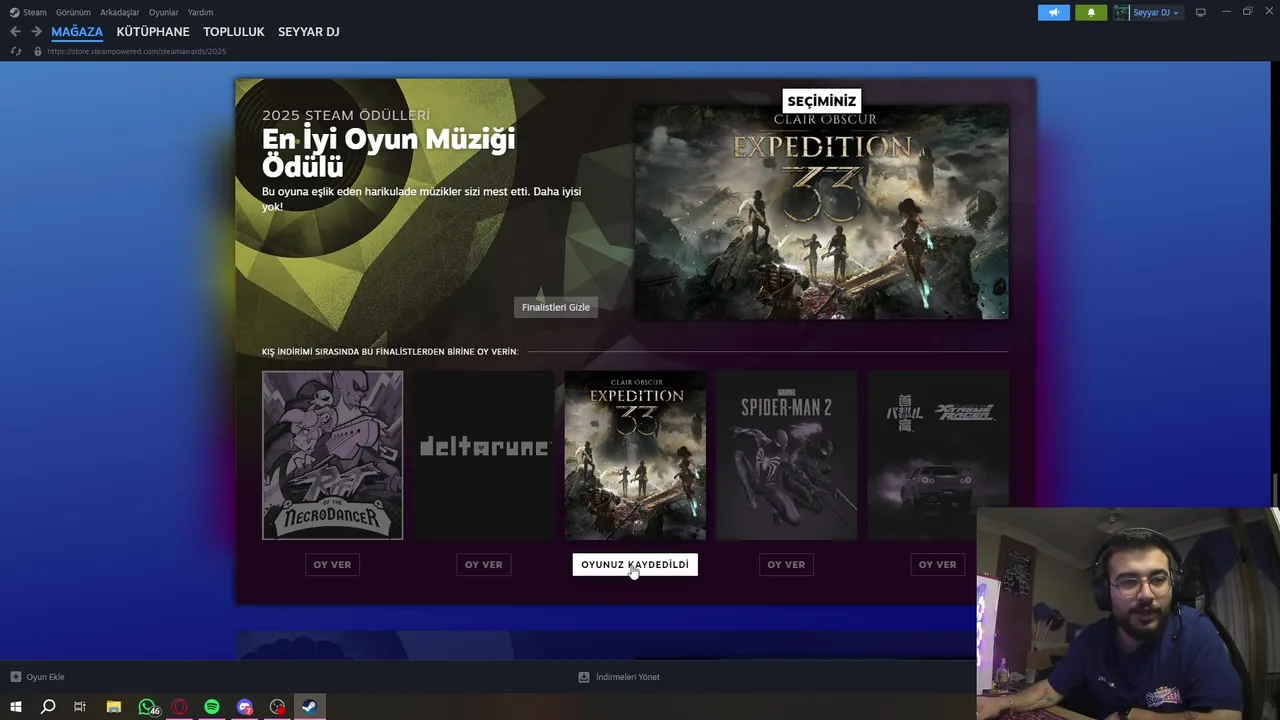Click the page vertical scrollbar thumb

coord(1275,490)
